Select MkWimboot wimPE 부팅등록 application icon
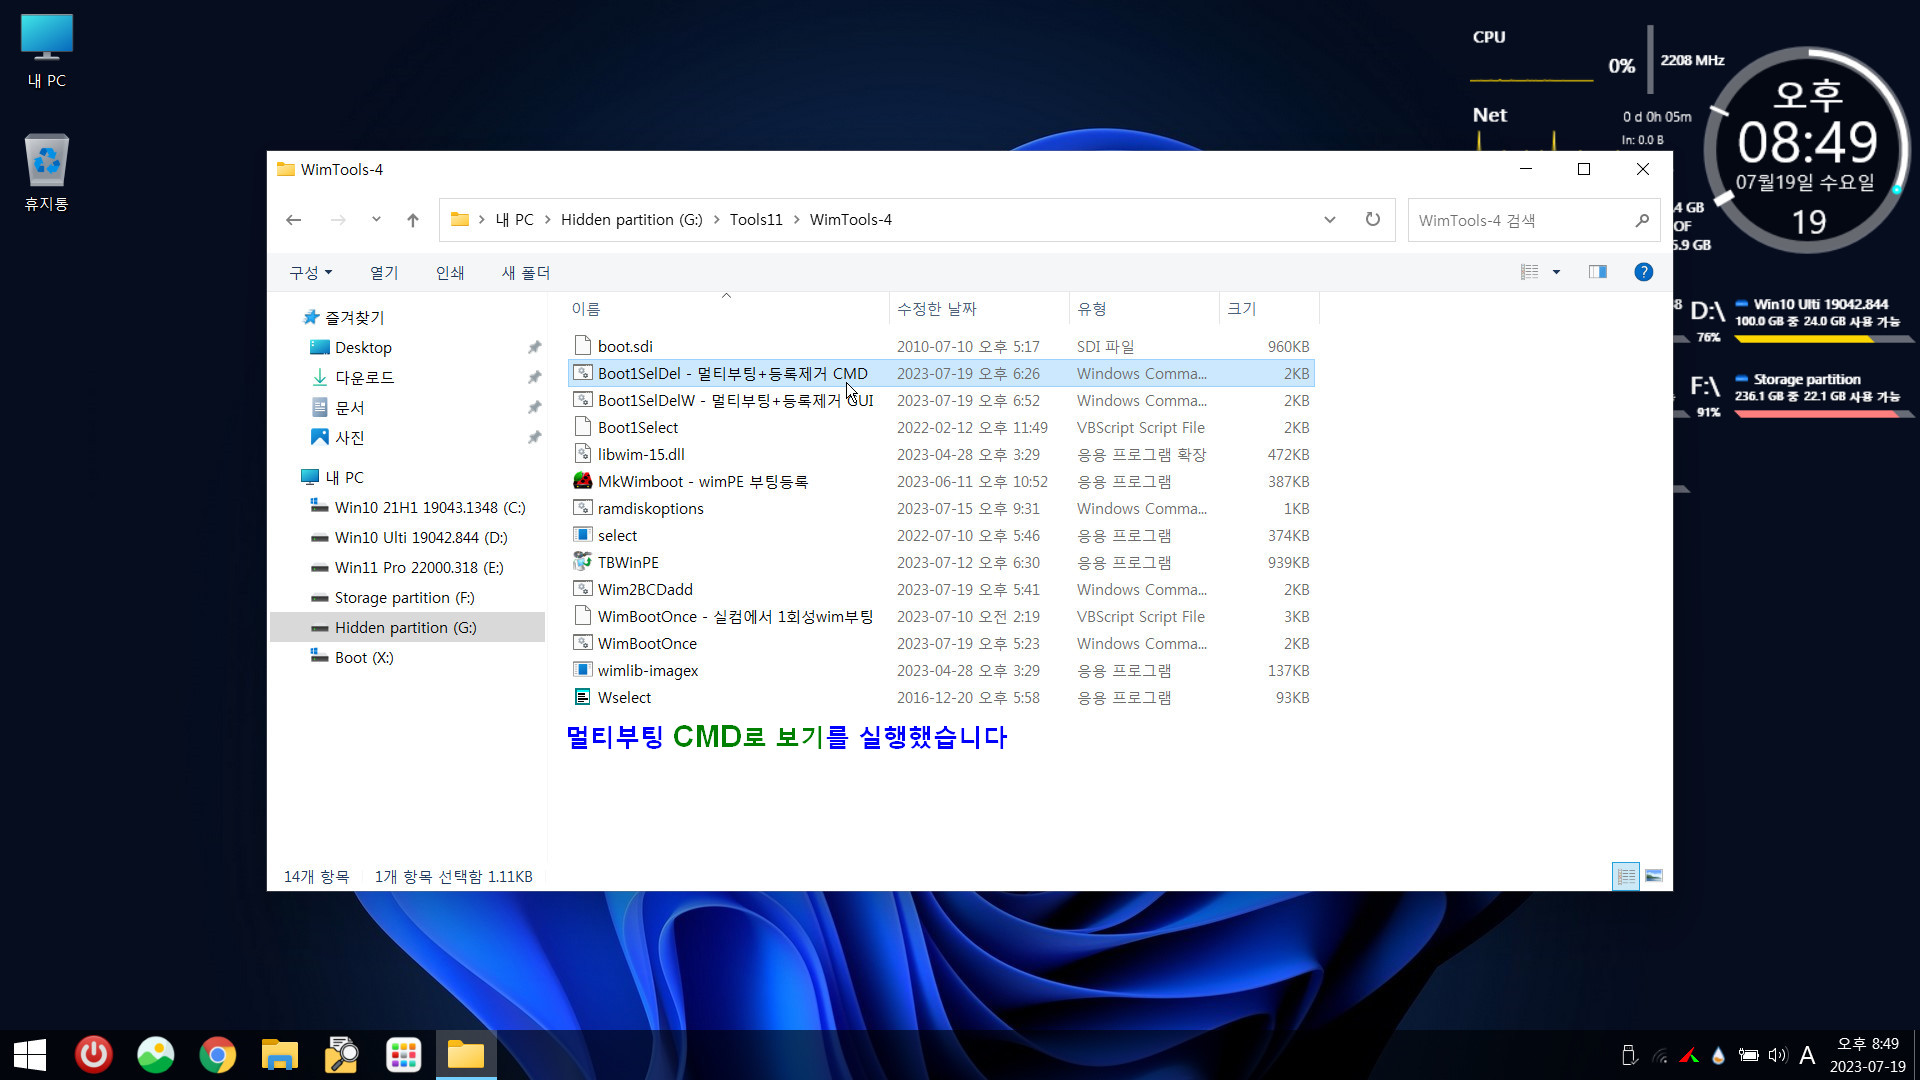Image resolution: width=1920 pixels, height=1080 pixels. coord(583,481)
